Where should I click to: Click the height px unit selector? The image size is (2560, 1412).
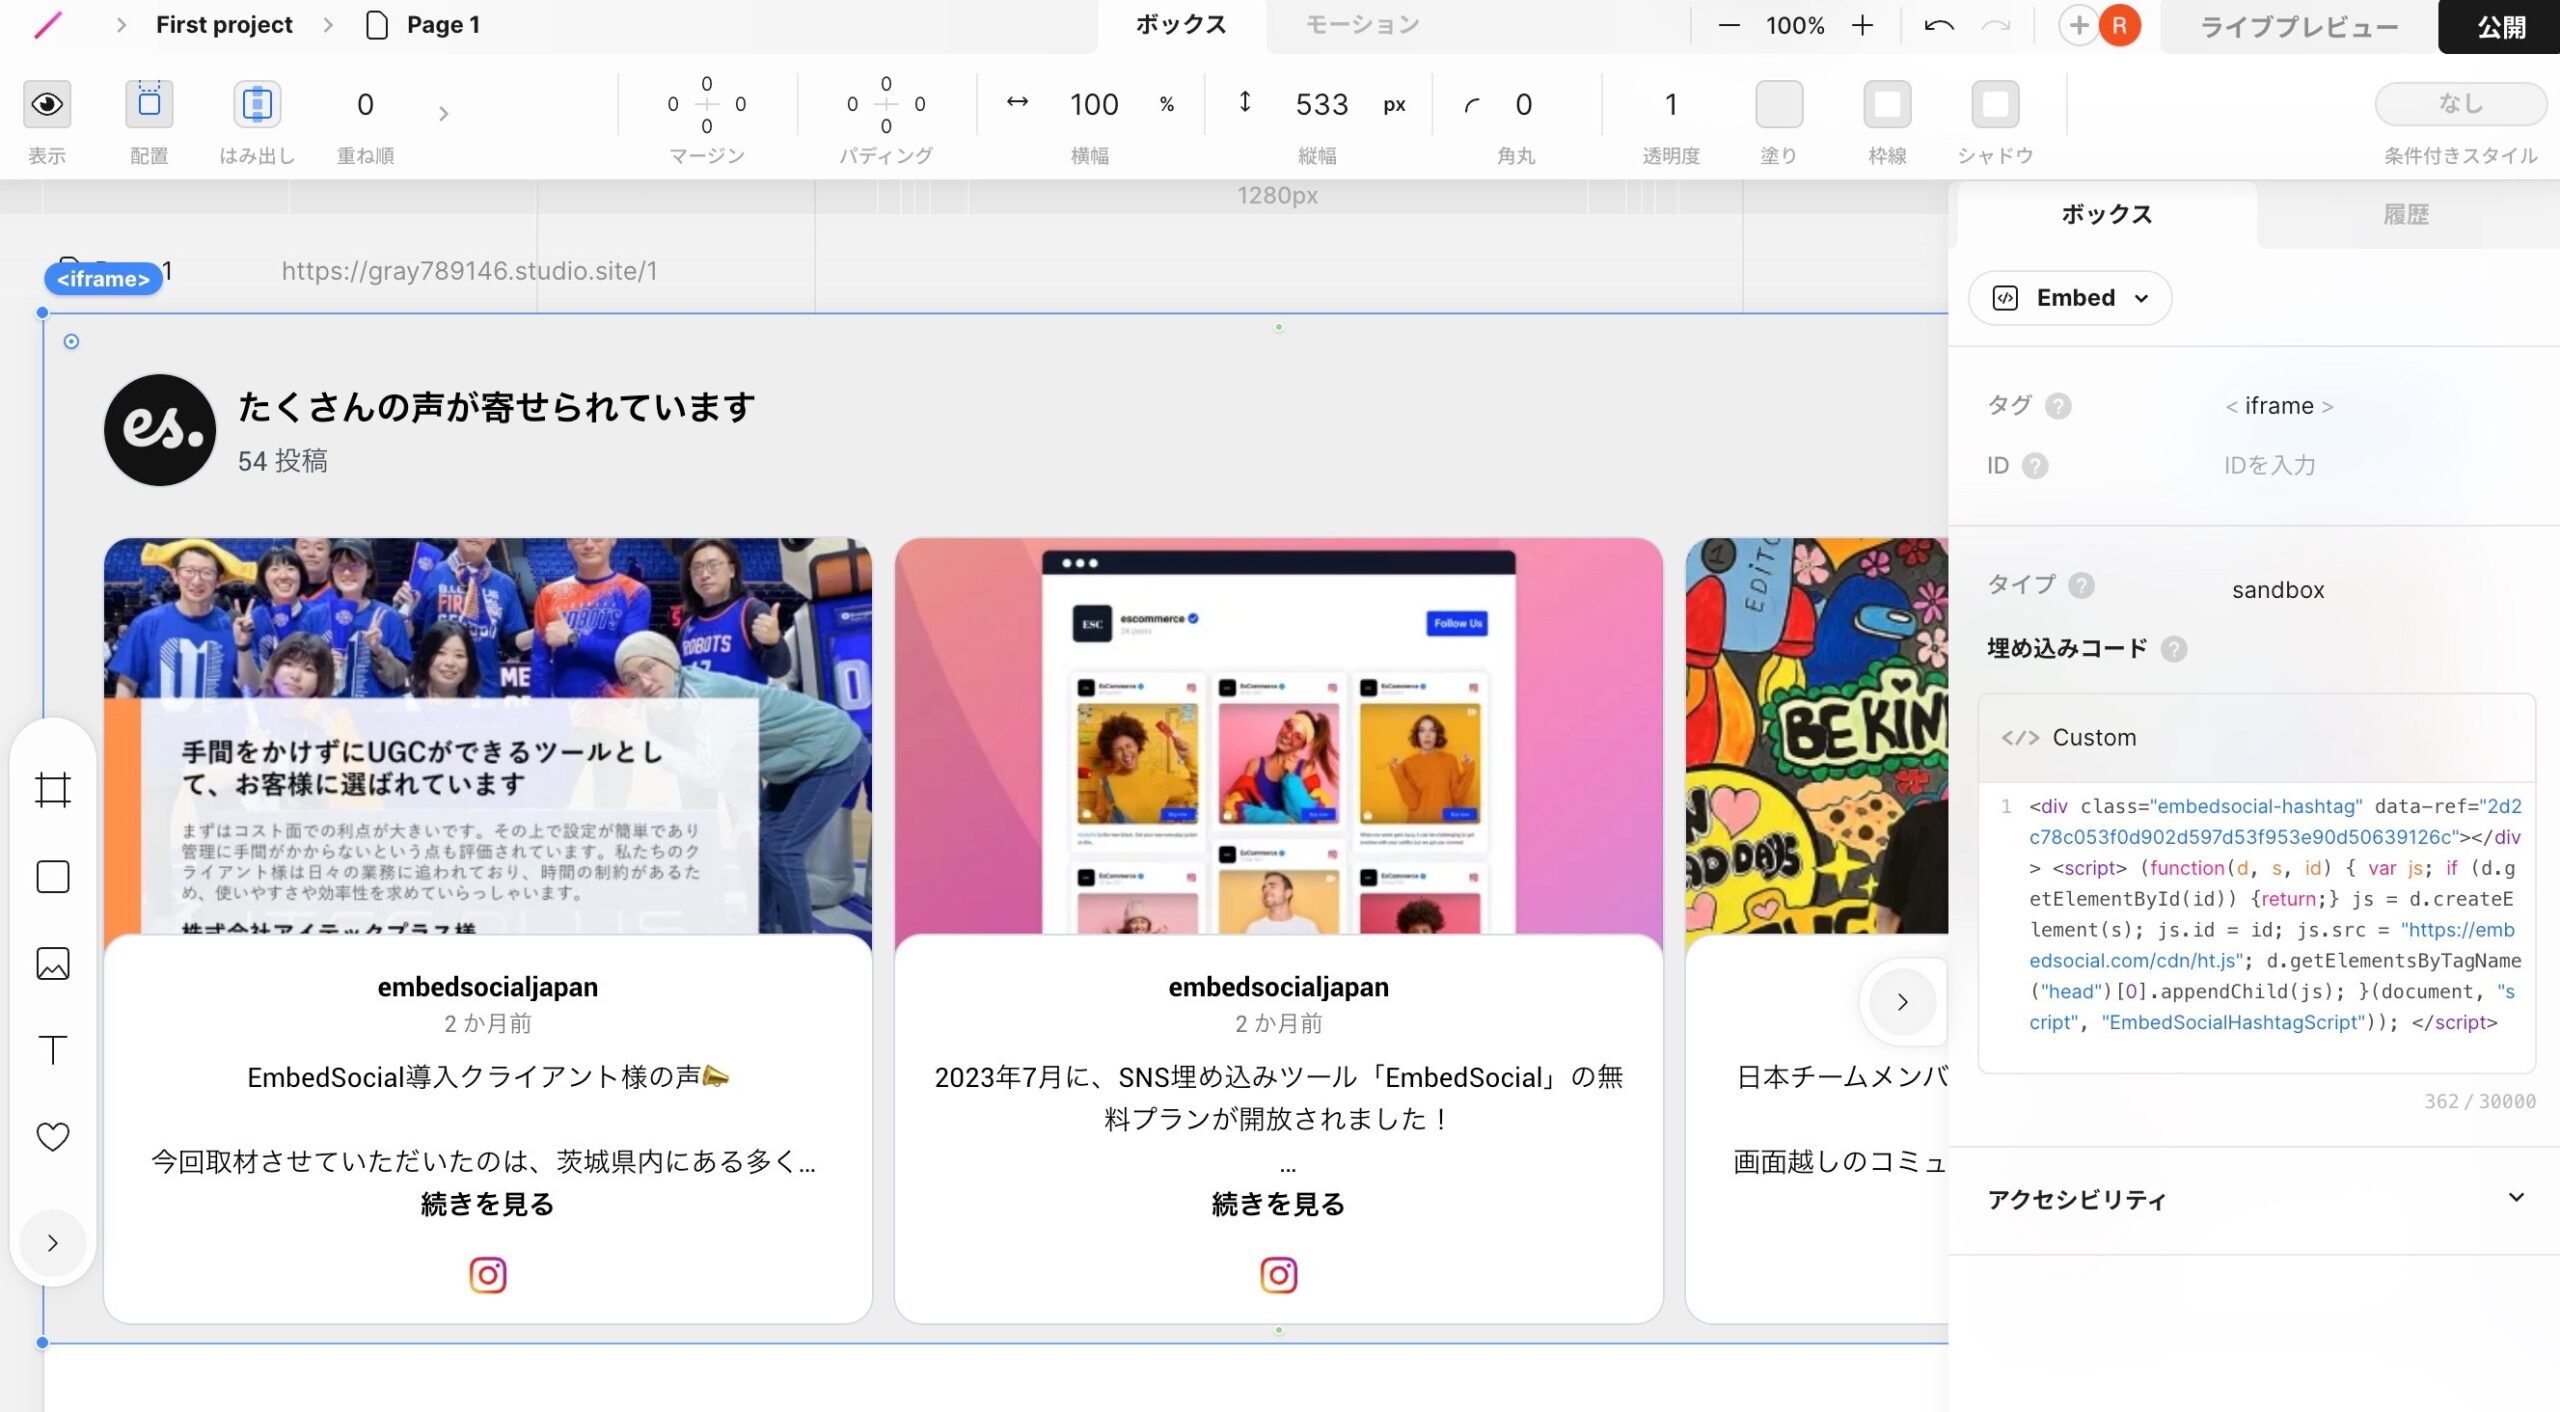click(x=1394, y=104)
